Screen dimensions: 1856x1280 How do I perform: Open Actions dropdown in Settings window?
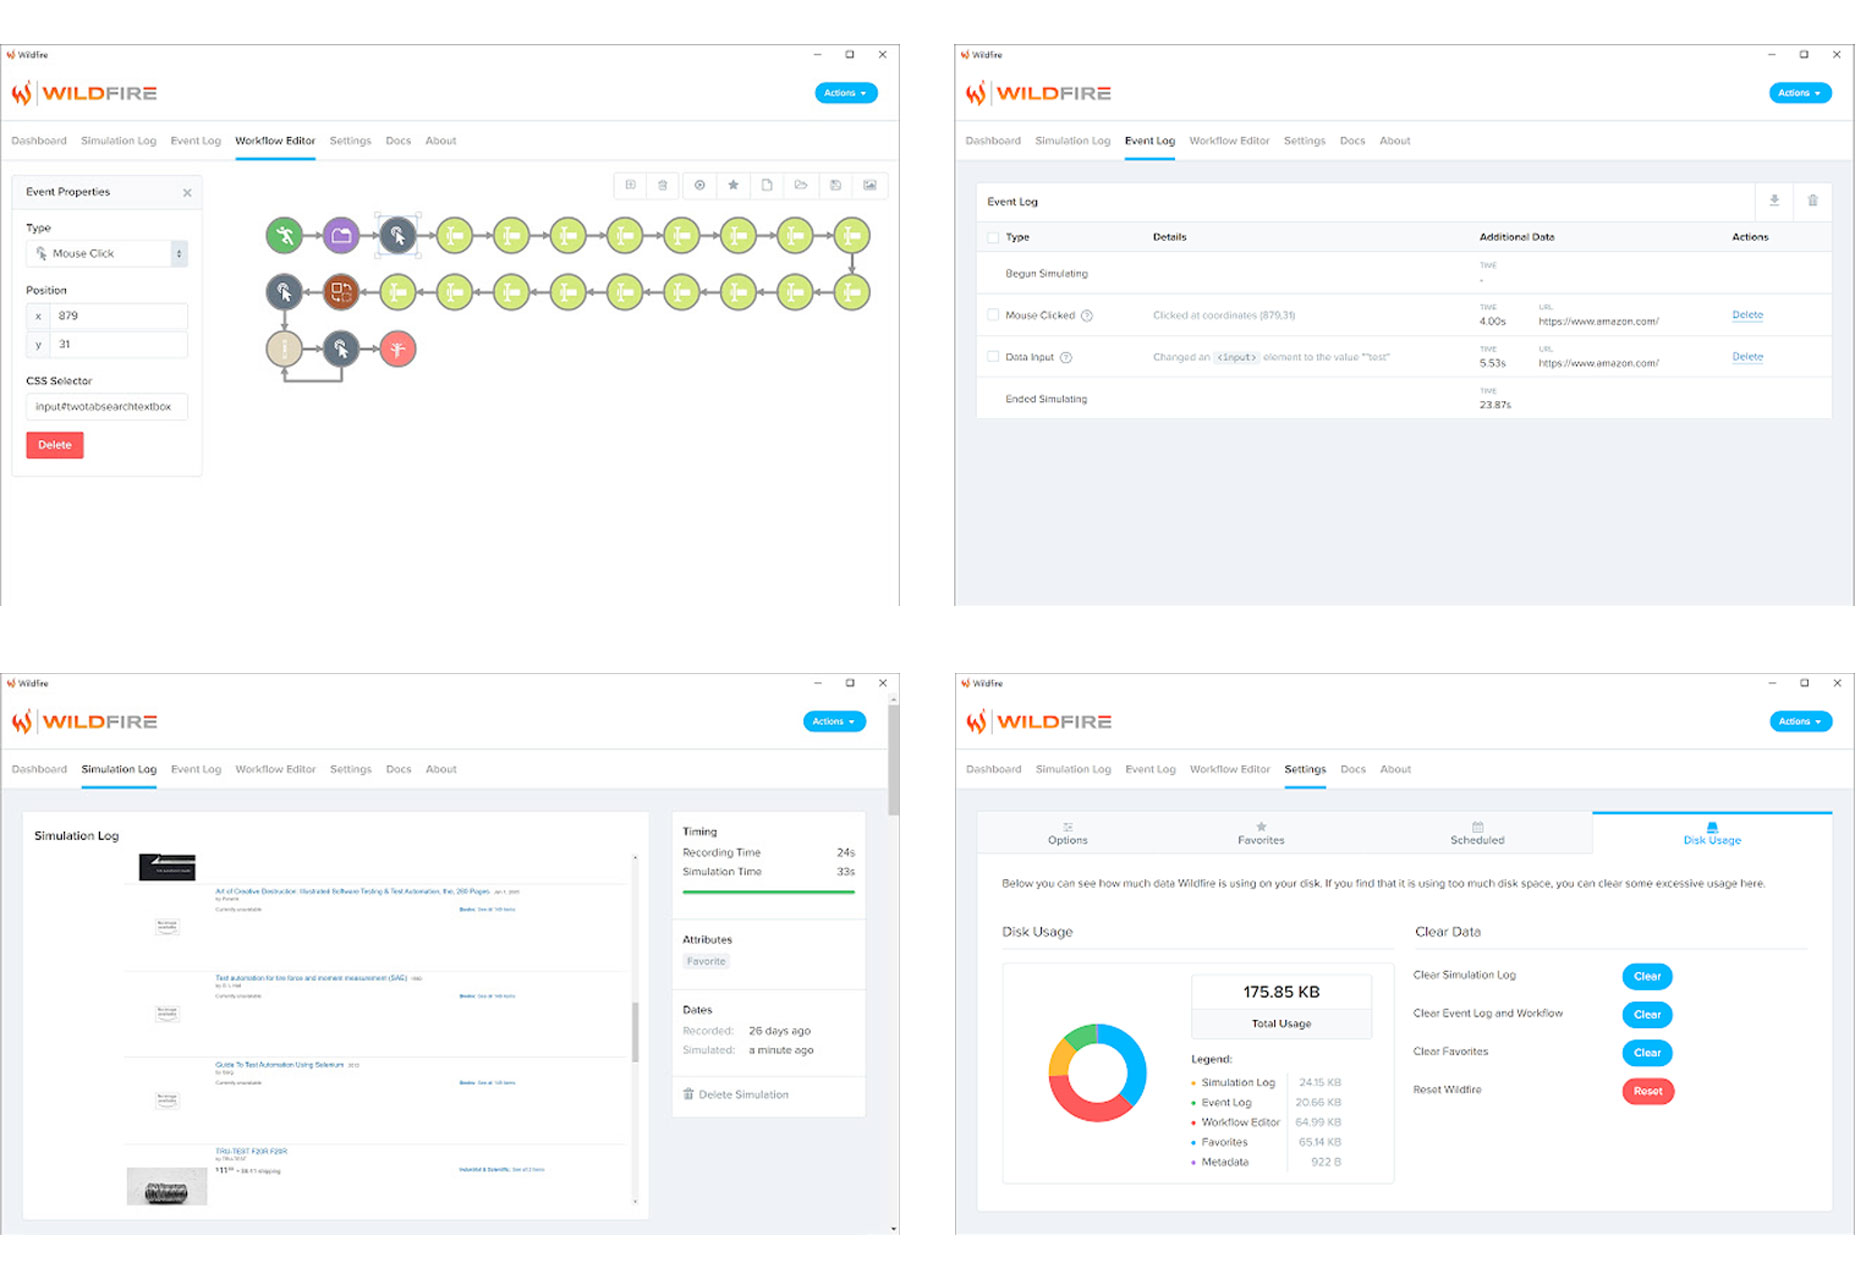point(1800,722)
